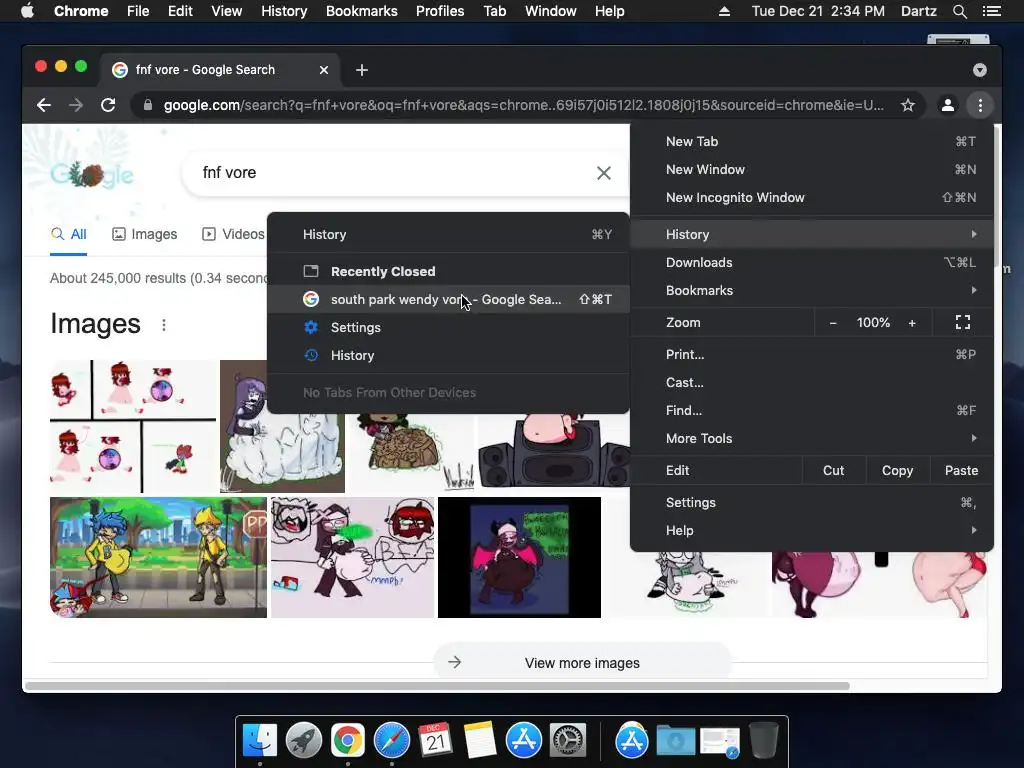Open the profile avatar icon

click(x=948, y=105)
